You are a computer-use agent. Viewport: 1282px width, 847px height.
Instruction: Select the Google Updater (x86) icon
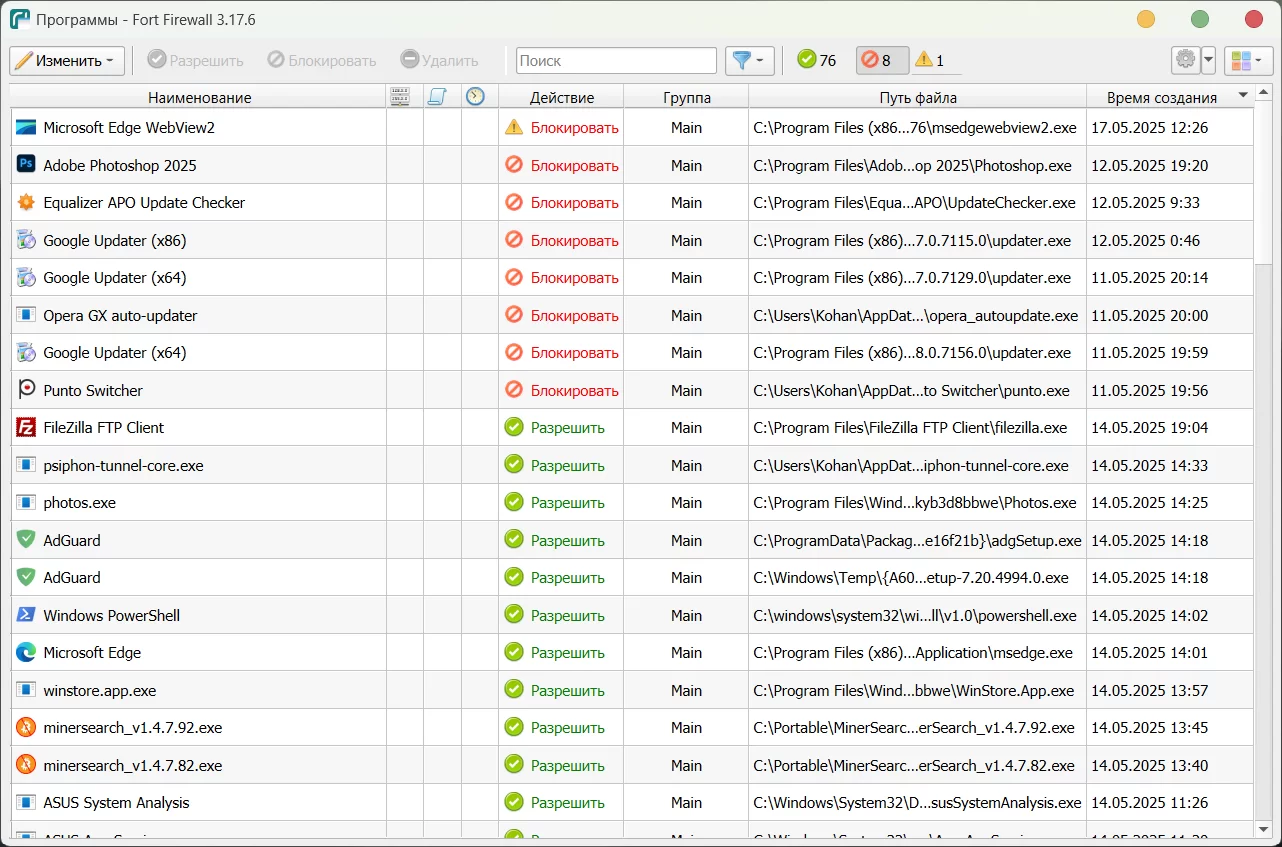(x=26, y=240)
